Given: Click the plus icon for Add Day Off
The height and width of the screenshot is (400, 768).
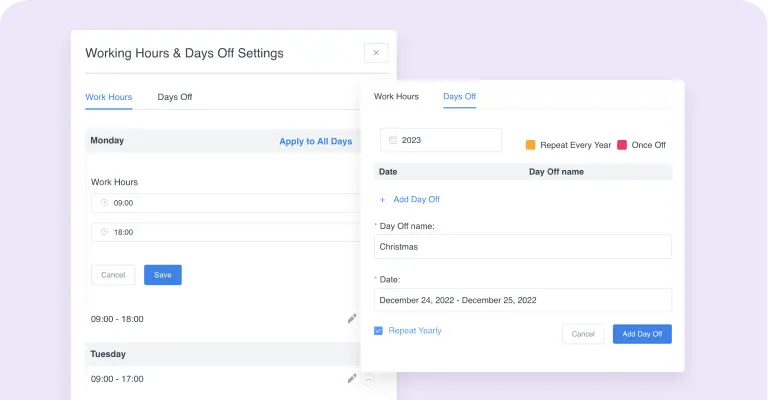Looking at the screenshot, I should pos(383,200).
